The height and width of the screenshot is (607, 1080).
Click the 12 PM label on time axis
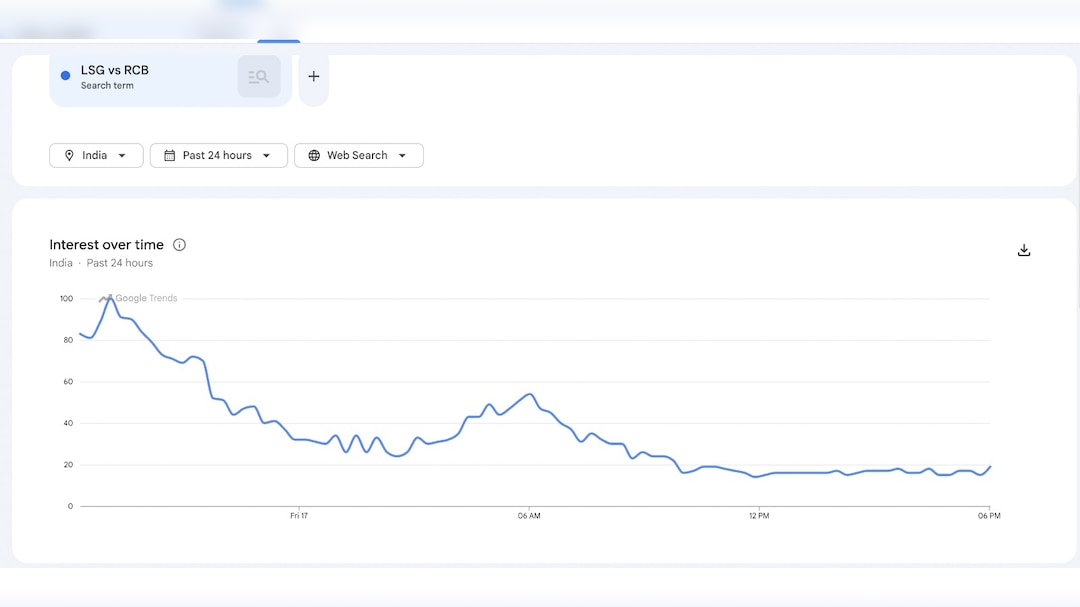[x=759, y=516]
